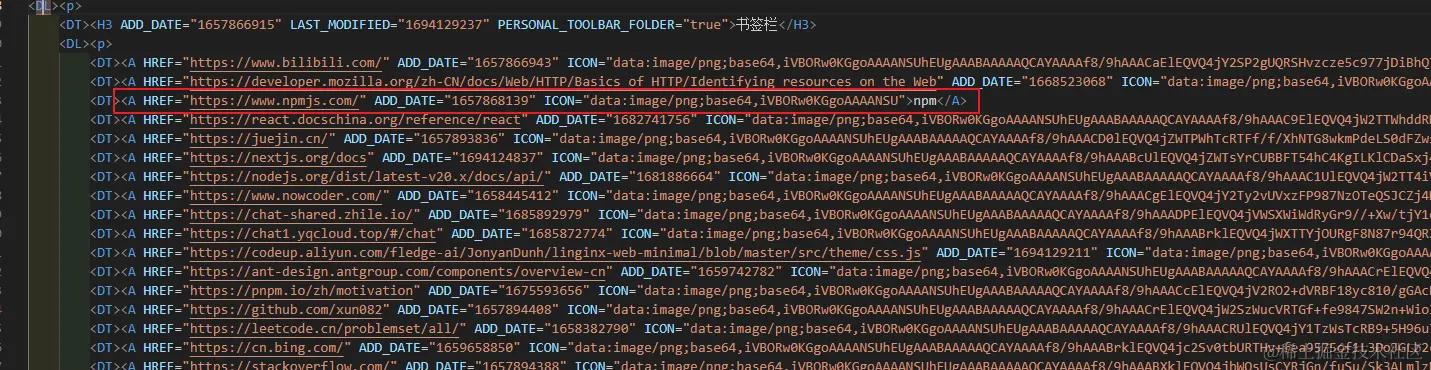Click the ADD_DATE value 1659742782
1431x370 pixels.
730,271
